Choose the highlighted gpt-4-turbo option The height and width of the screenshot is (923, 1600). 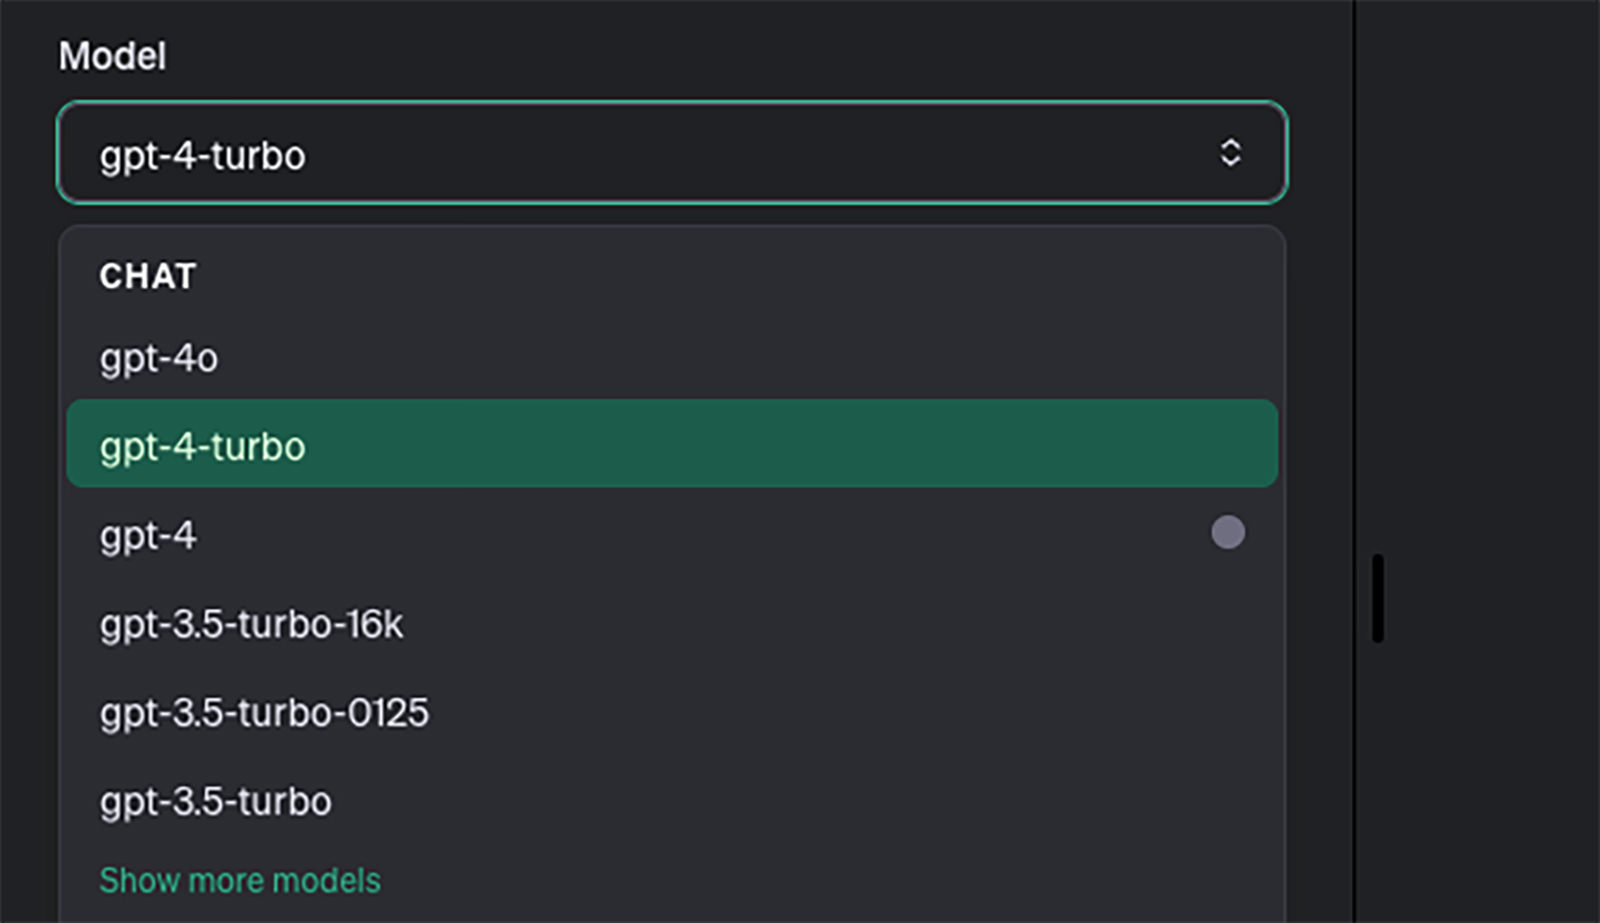(672, 444)
